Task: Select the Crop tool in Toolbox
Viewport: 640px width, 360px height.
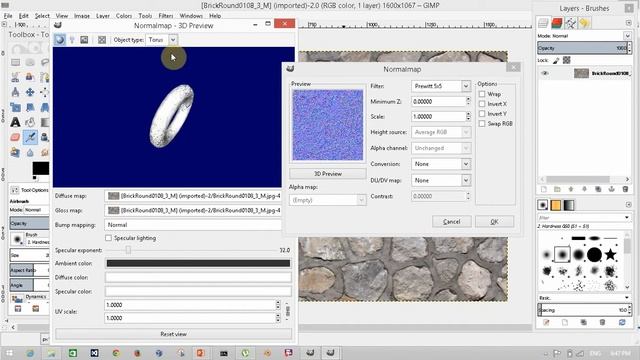Action: 15,107
